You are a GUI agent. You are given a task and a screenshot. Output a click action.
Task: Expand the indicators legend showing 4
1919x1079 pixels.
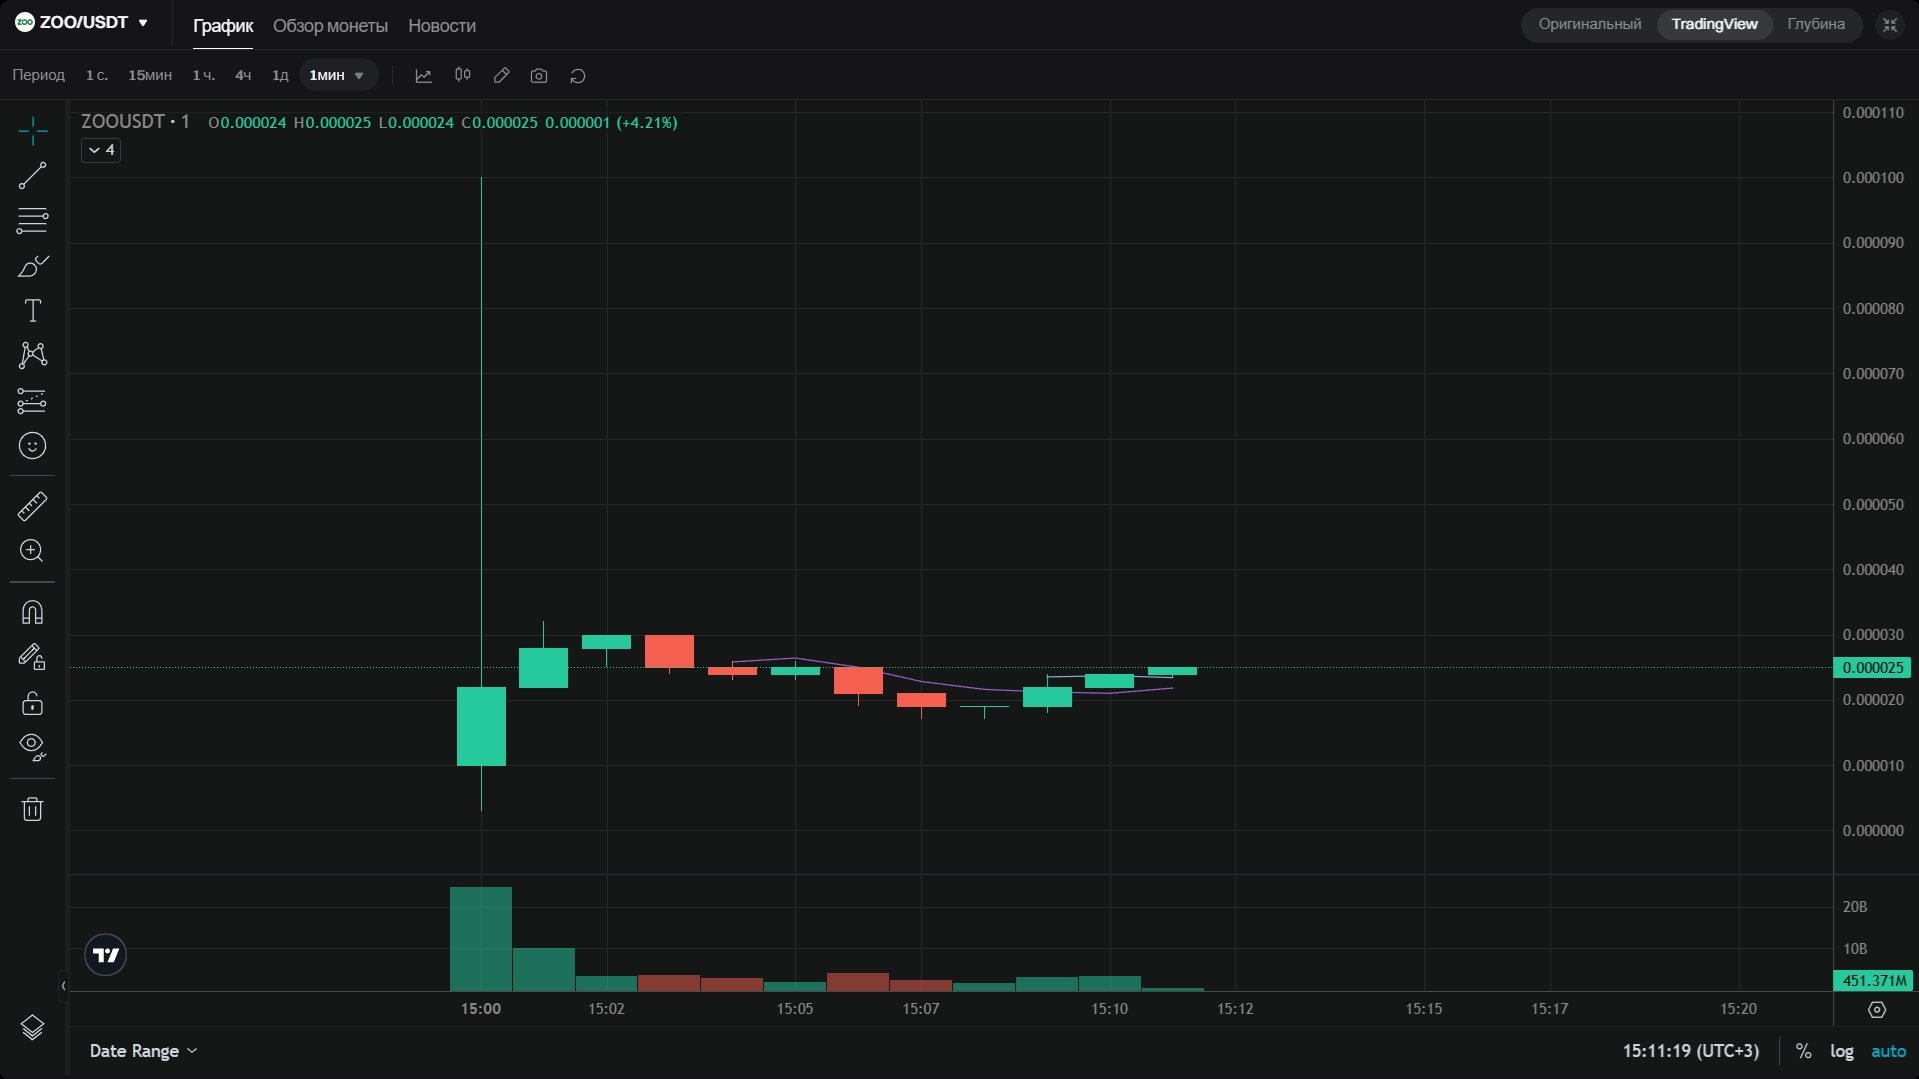pos(100,150)
